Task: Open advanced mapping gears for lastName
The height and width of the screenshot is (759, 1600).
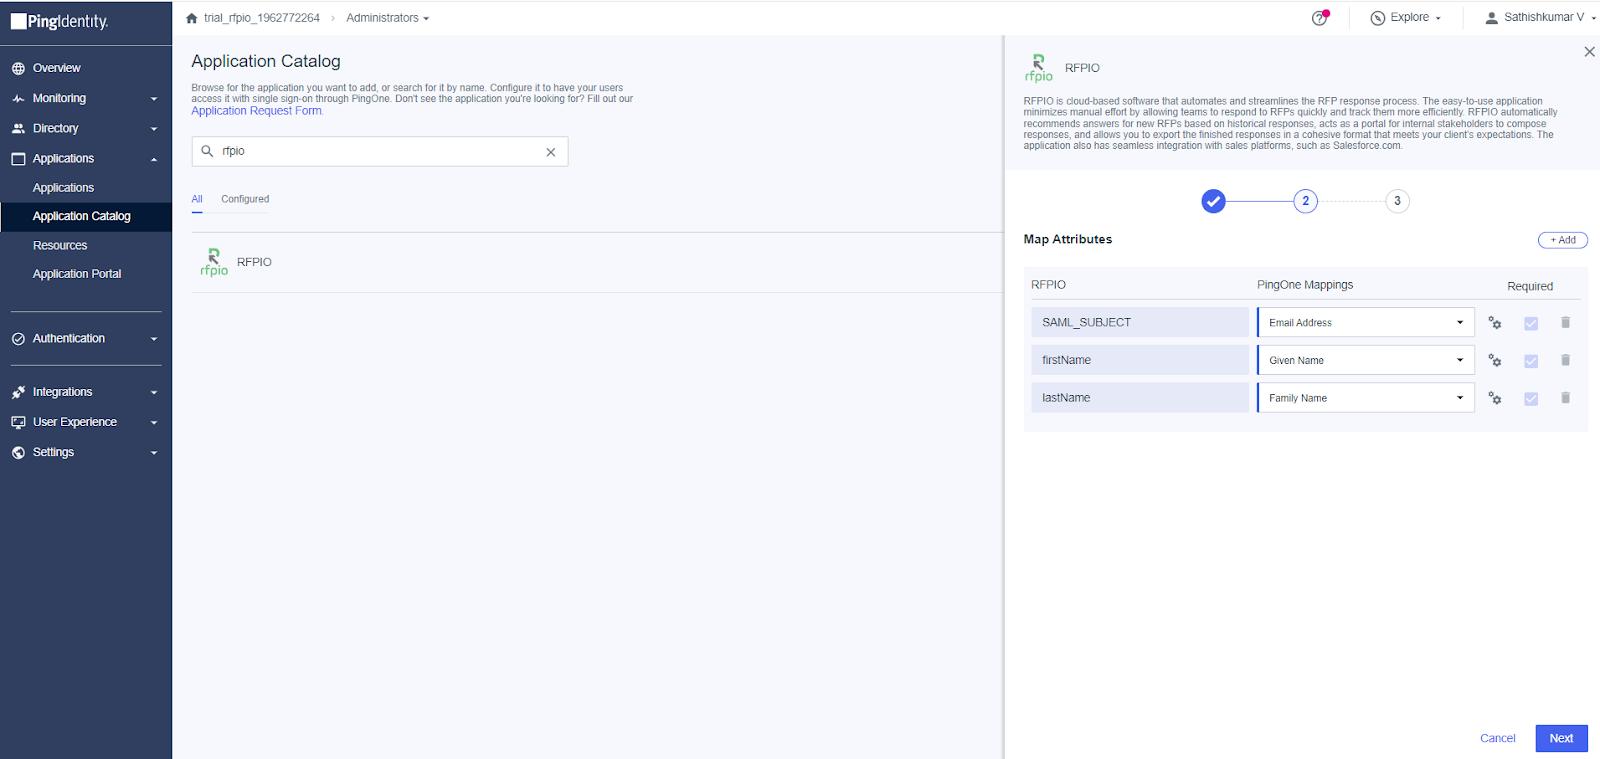Action: point(1495,398)
